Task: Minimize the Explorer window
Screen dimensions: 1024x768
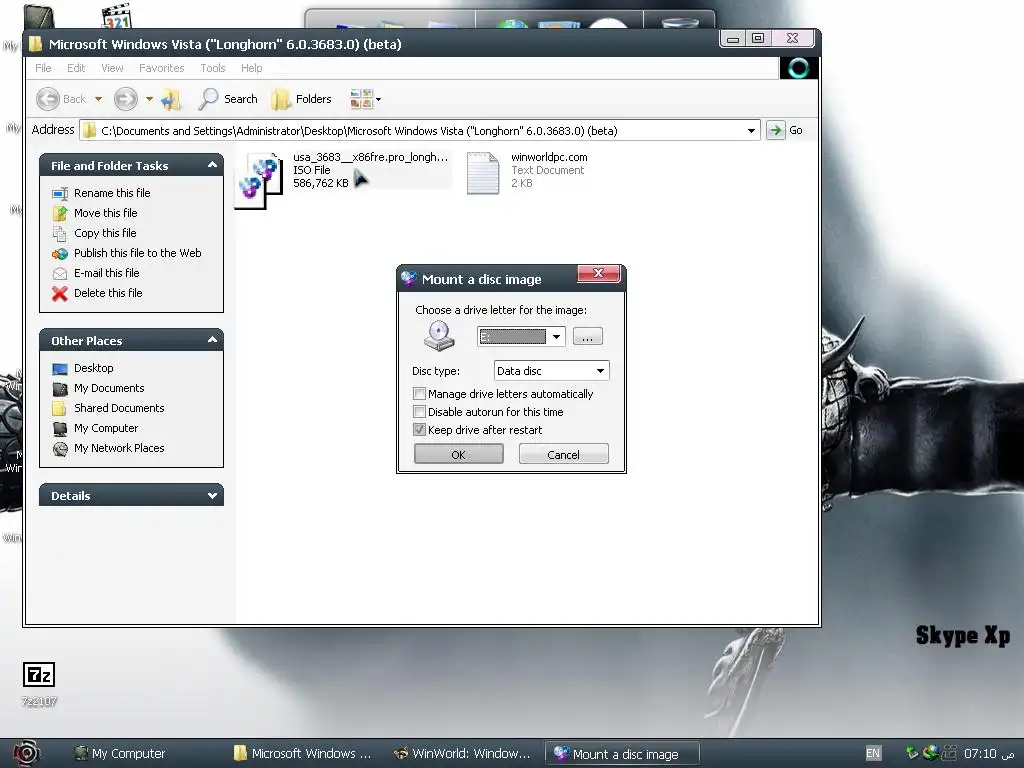Action: tap(733, 39)
